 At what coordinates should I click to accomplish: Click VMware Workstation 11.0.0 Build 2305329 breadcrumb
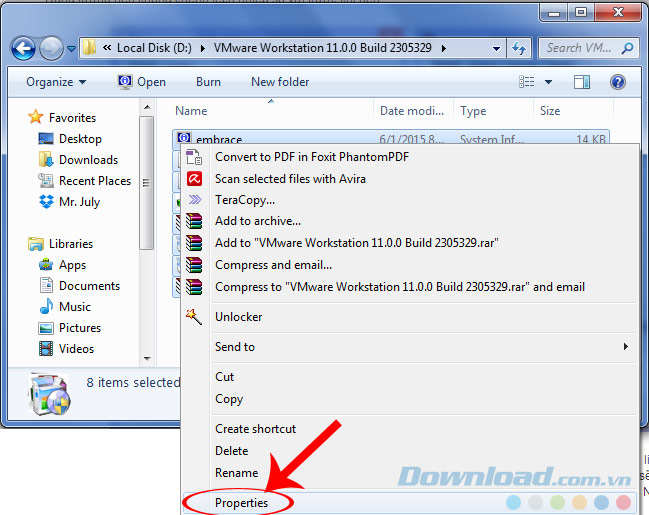point(322,48)
